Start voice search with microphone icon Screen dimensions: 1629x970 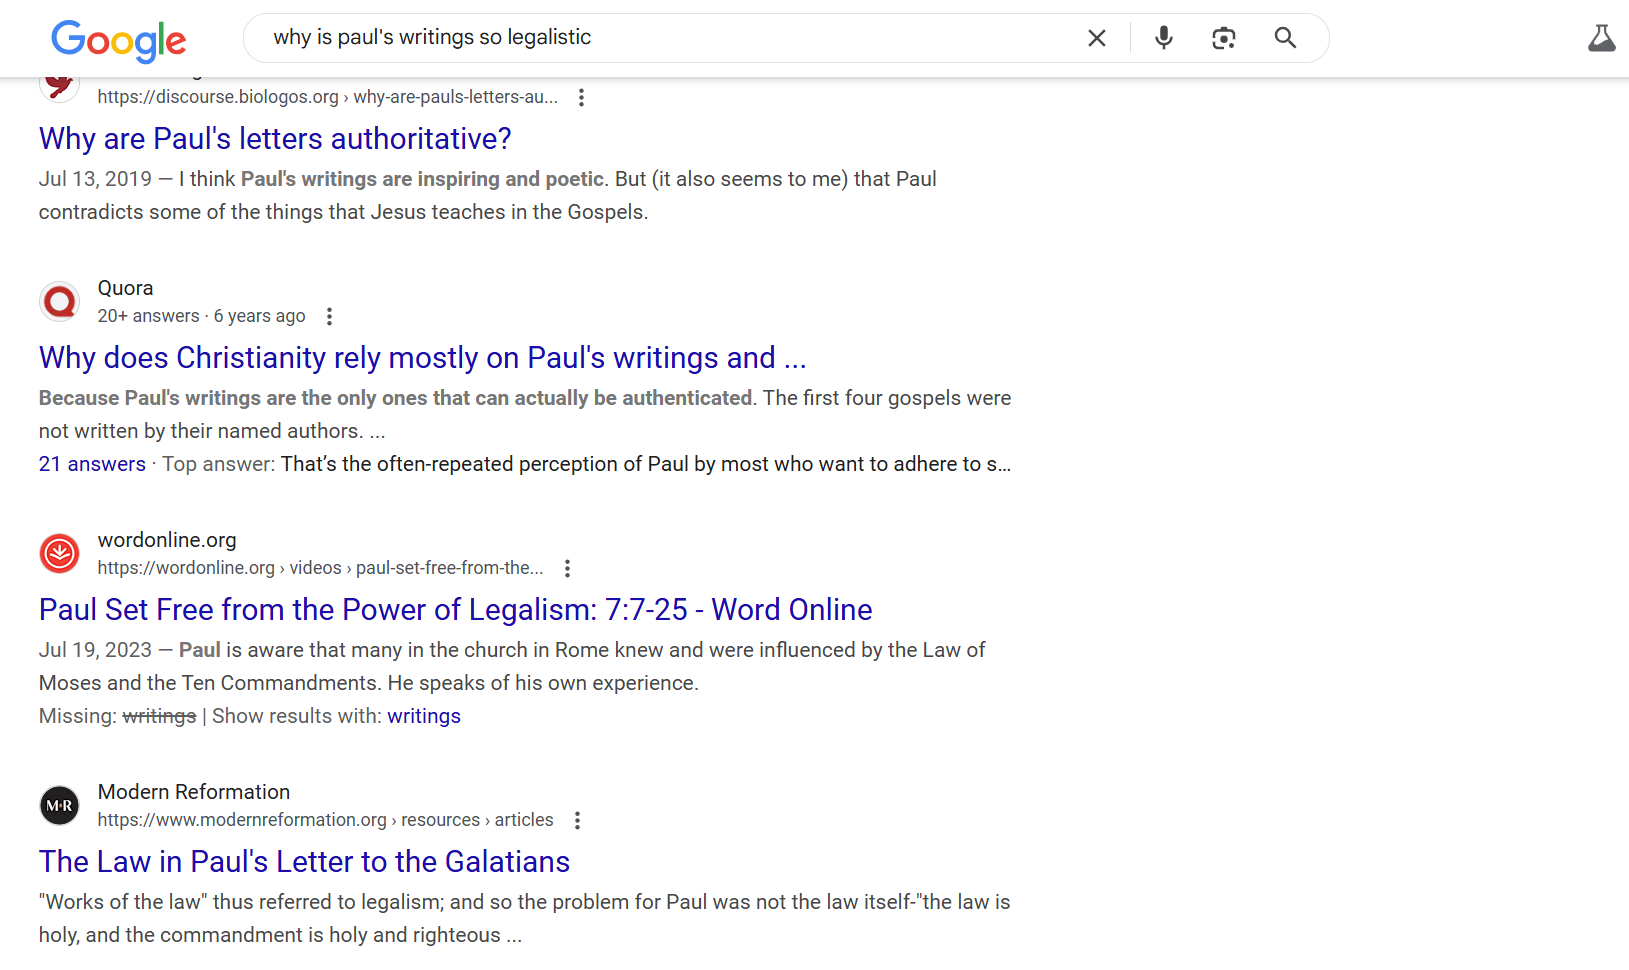pyautogui.click(x=1164, y=38)
